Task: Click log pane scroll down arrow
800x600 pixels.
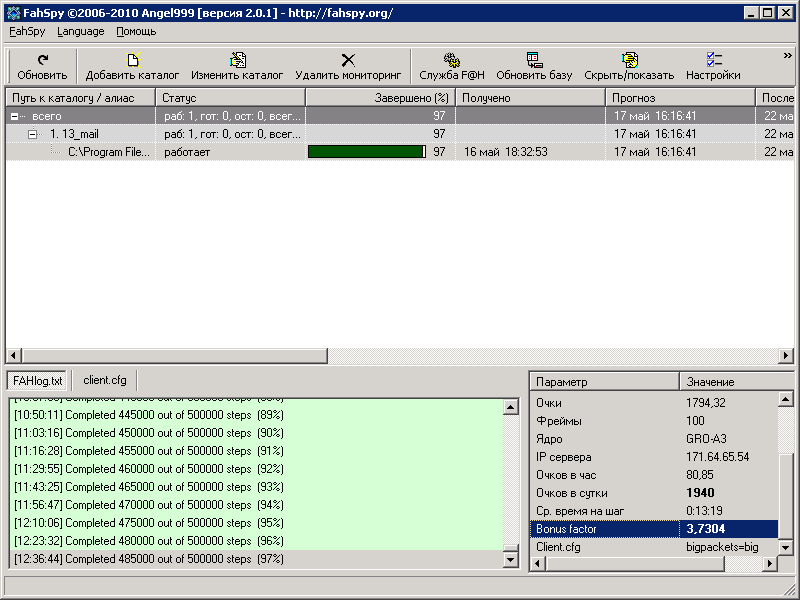Action: [x=511, y=560]
